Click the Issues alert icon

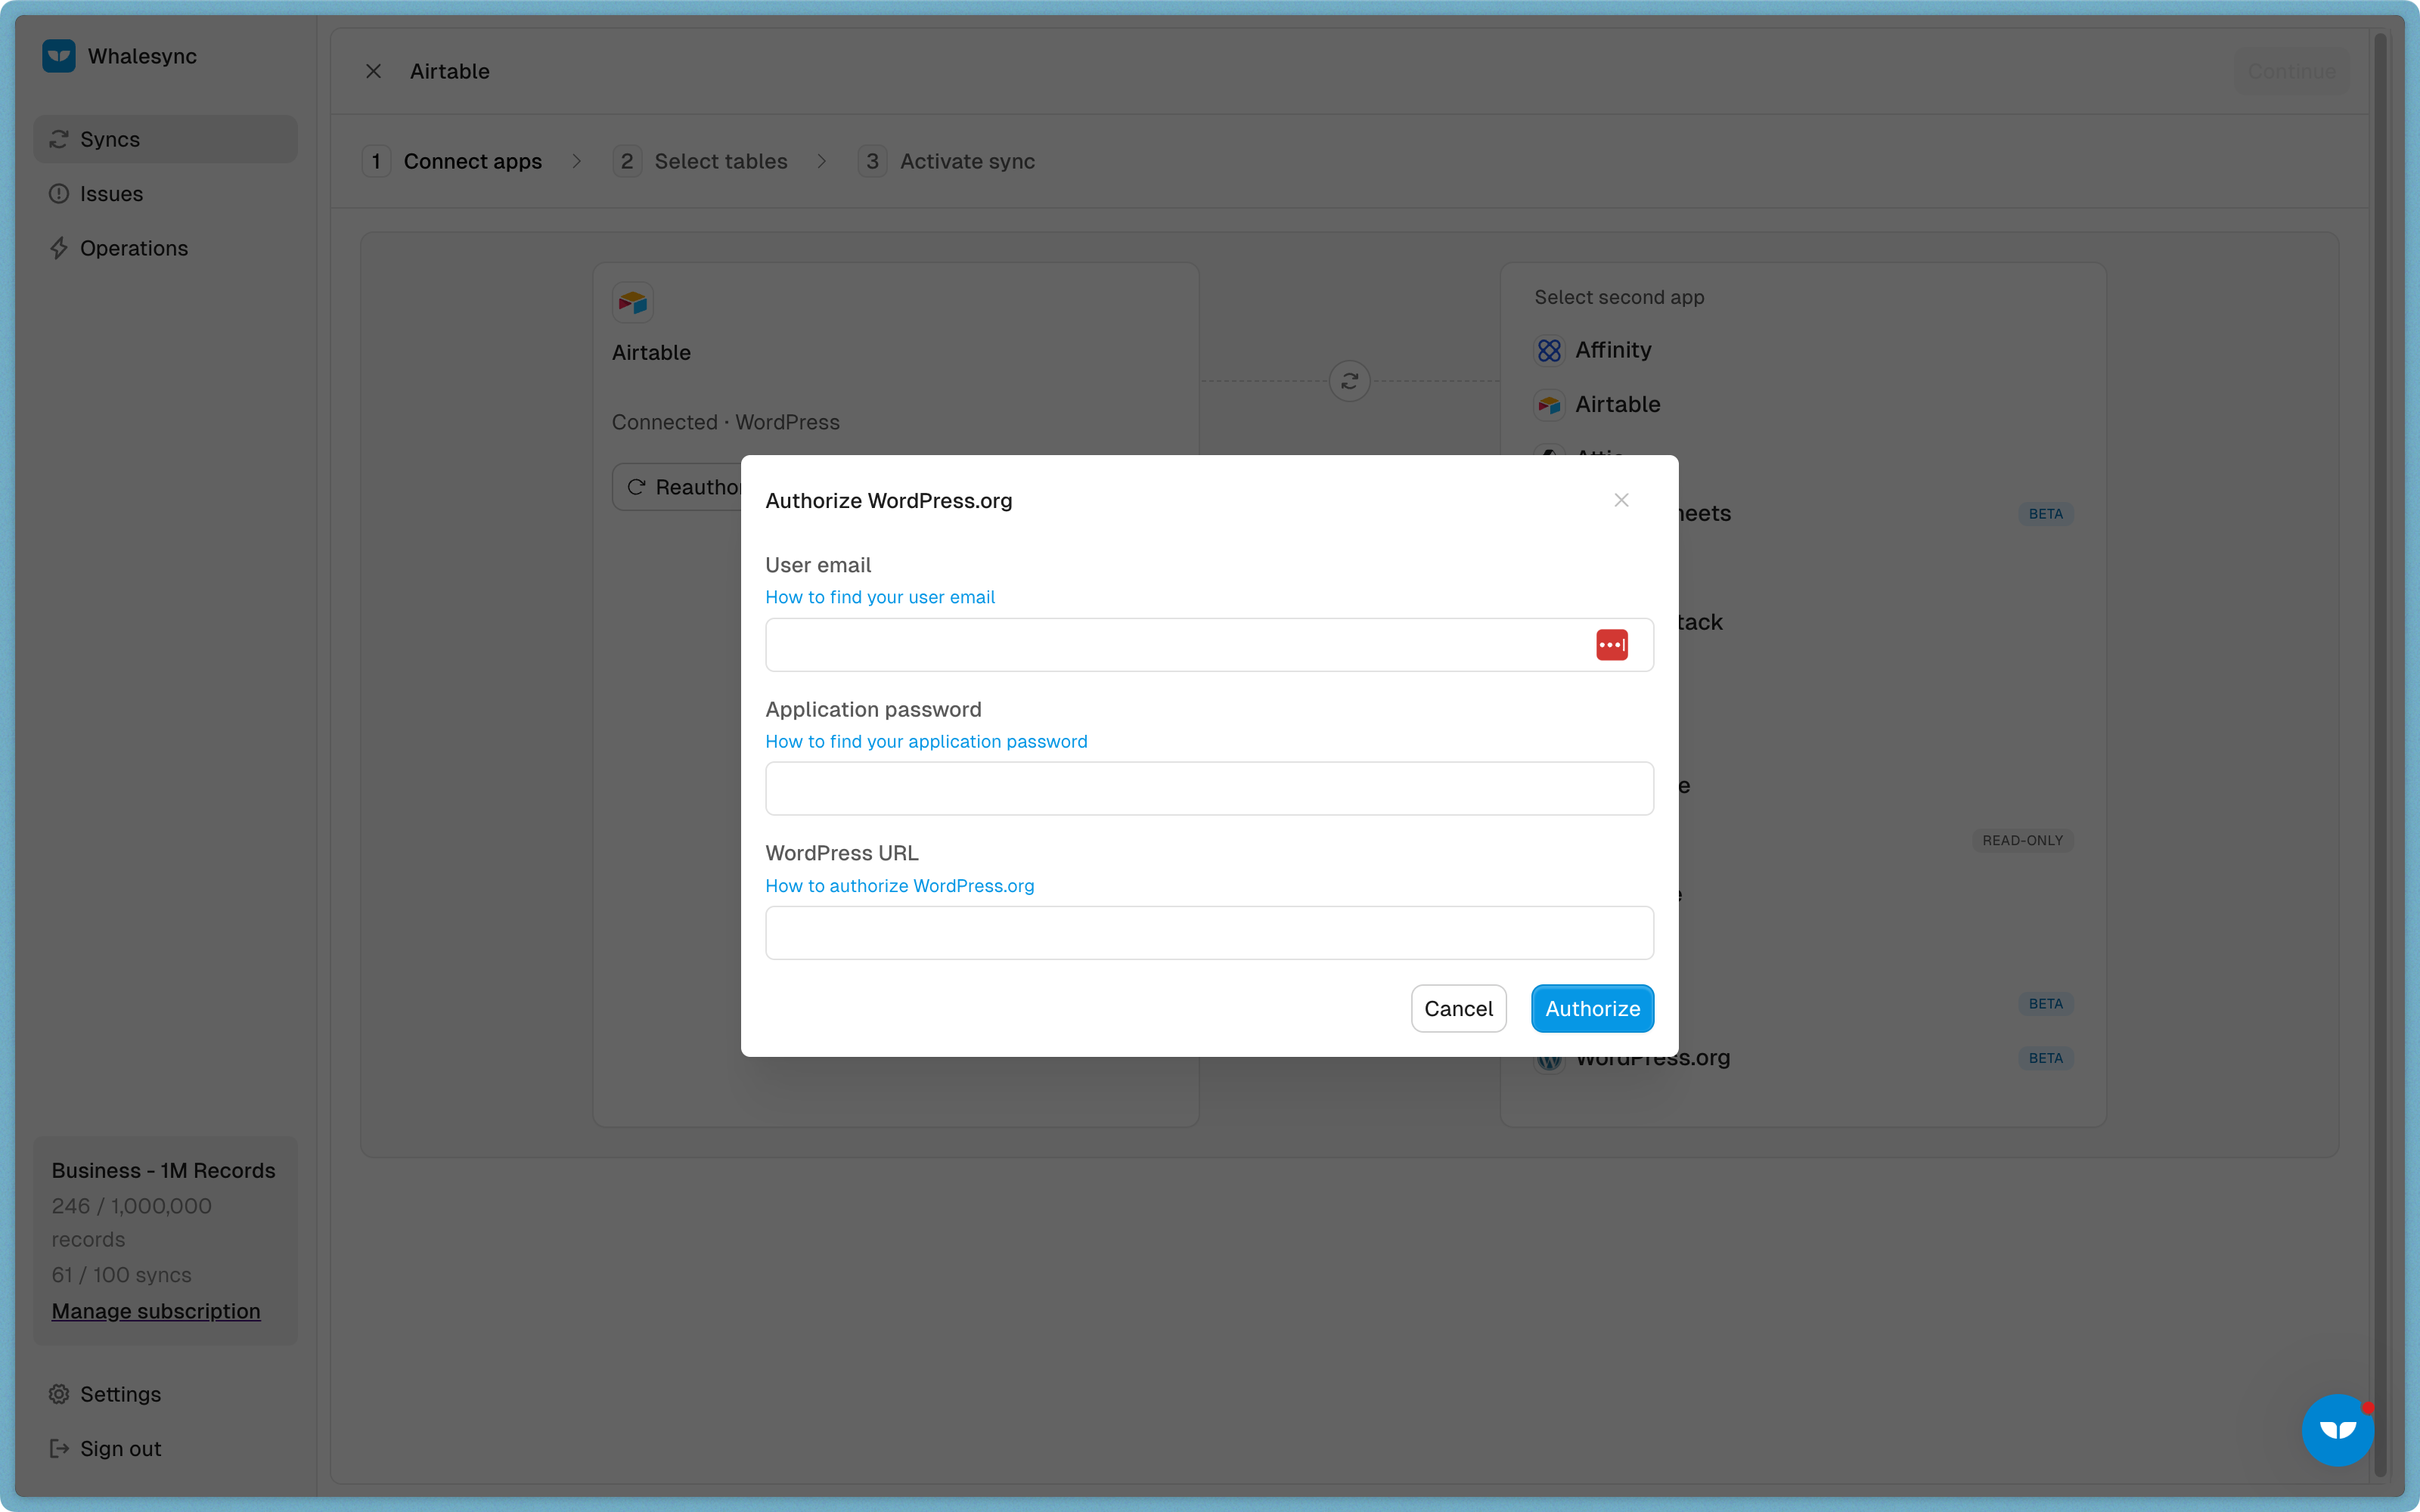coord(59,194)
